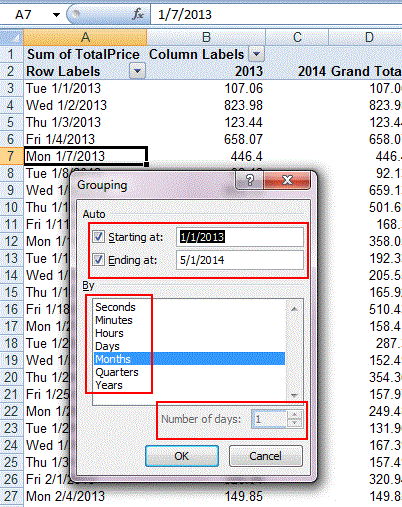Open the Column Labels filter dropdown
Image resolution: width=402 pixels, height=507 pixels.
[256, 54]
